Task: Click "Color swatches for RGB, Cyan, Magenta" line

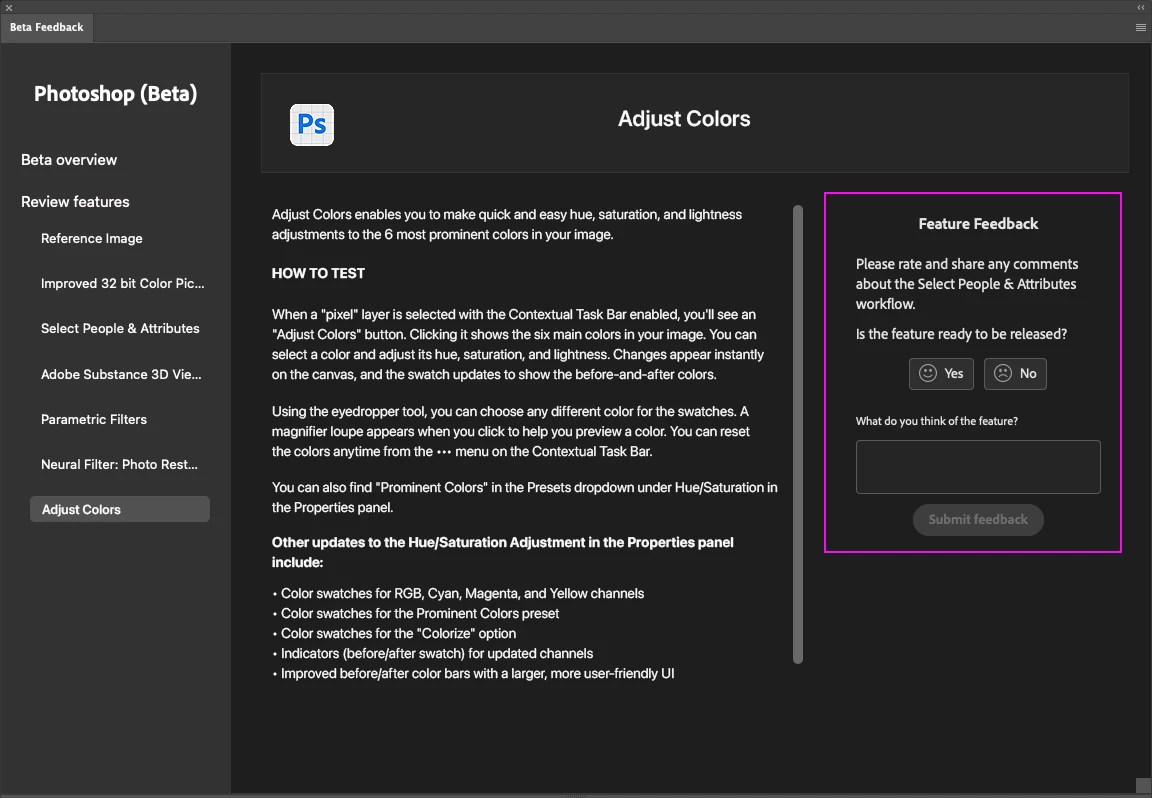Action: click(458, 594)
